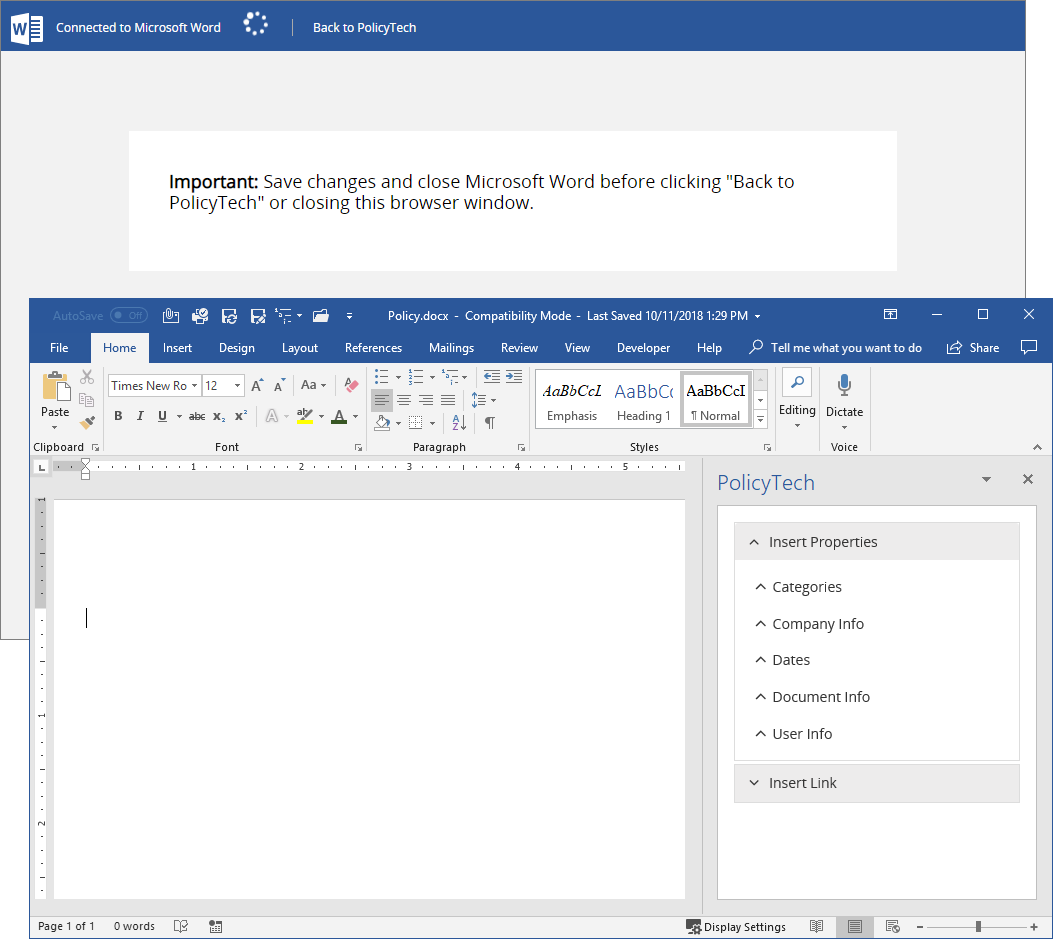Toggle Italic formatting
This screenshot has height=939, width=1053.
point(140,415)
